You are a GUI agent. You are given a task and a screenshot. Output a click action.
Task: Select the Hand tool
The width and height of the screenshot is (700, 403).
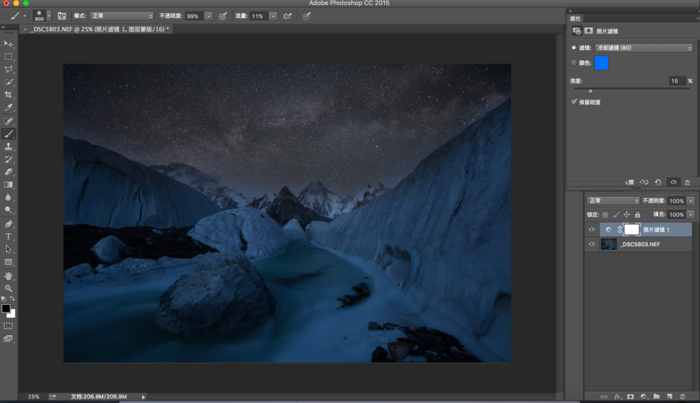coord(9,275)
